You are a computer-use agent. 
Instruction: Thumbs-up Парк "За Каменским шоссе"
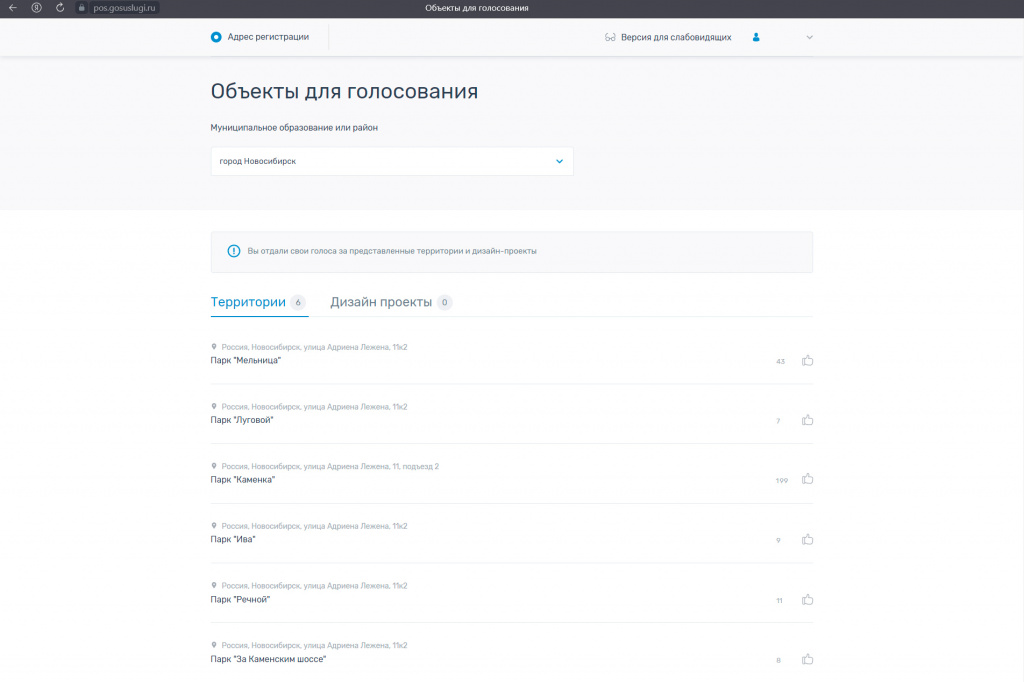coord(807,659)
